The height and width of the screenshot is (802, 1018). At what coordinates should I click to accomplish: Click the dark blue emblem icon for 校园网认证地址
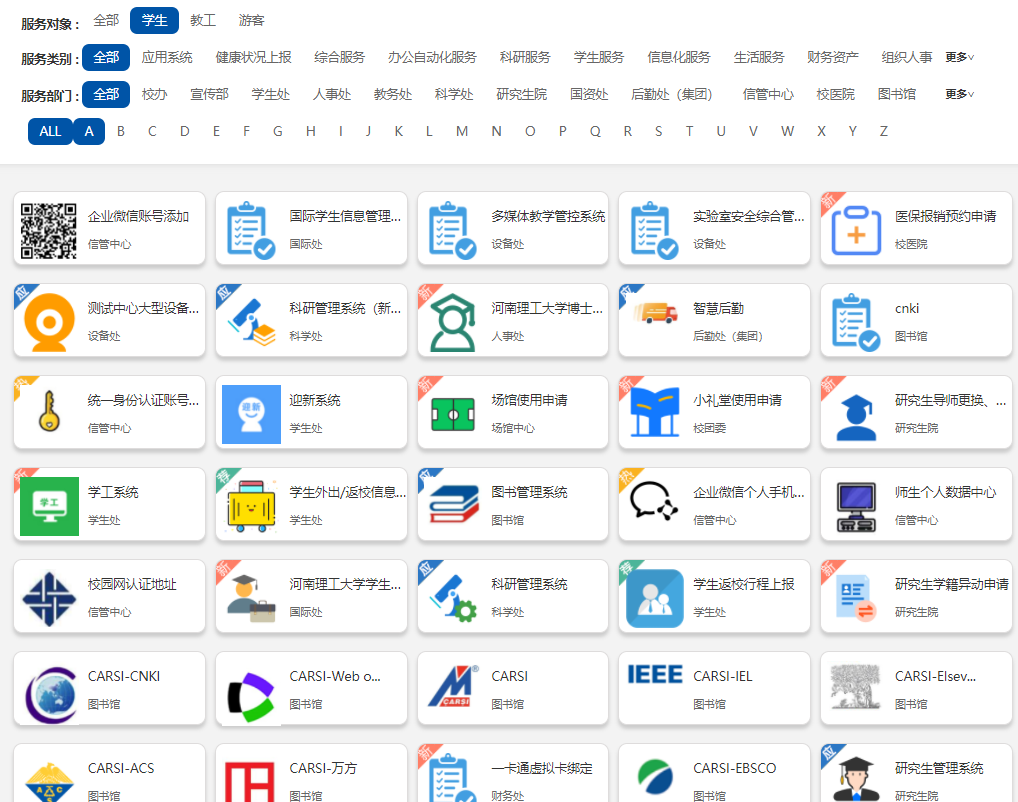pyautogui.click(x=49, y=599)
